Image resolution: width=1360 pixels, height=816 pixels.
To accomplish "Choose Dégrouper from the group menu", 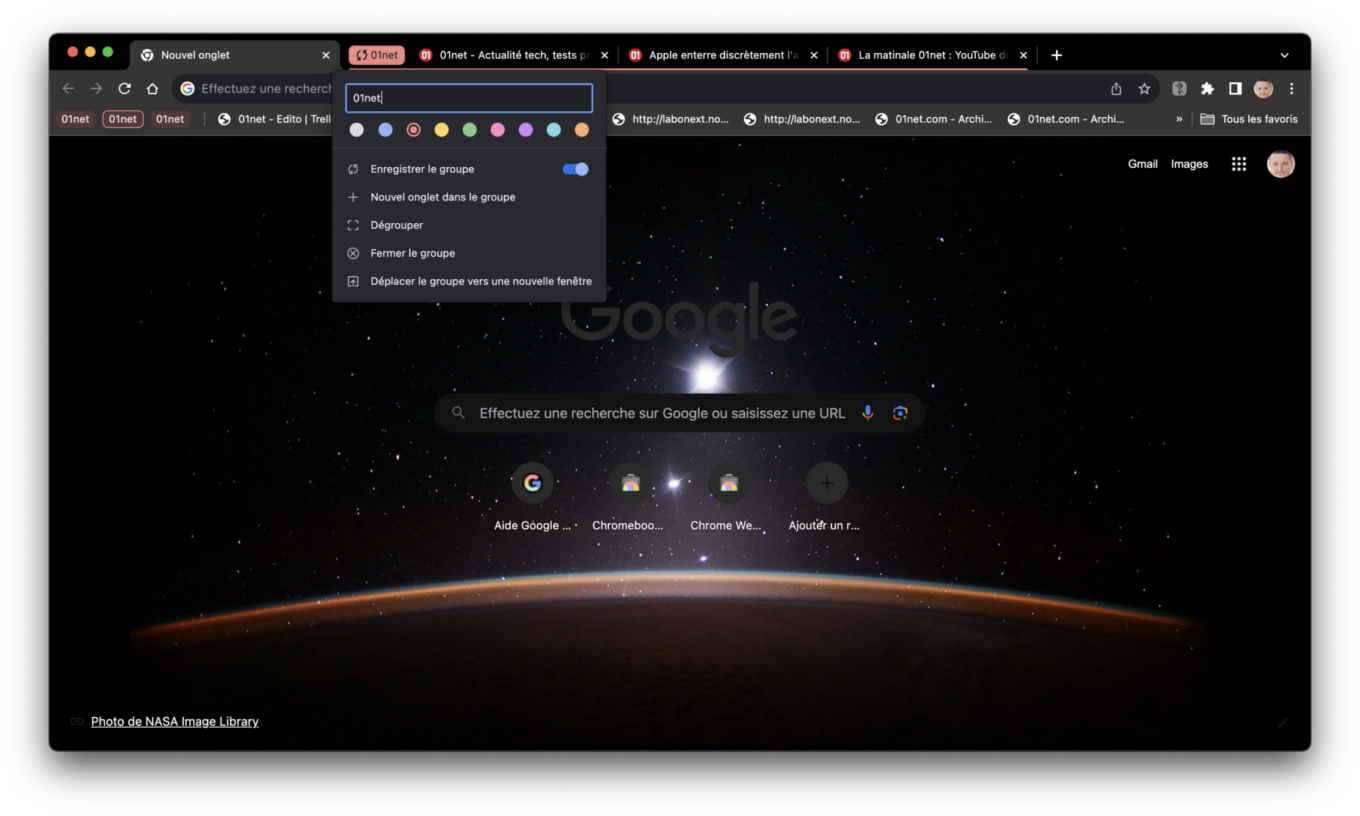I will 469,225.
